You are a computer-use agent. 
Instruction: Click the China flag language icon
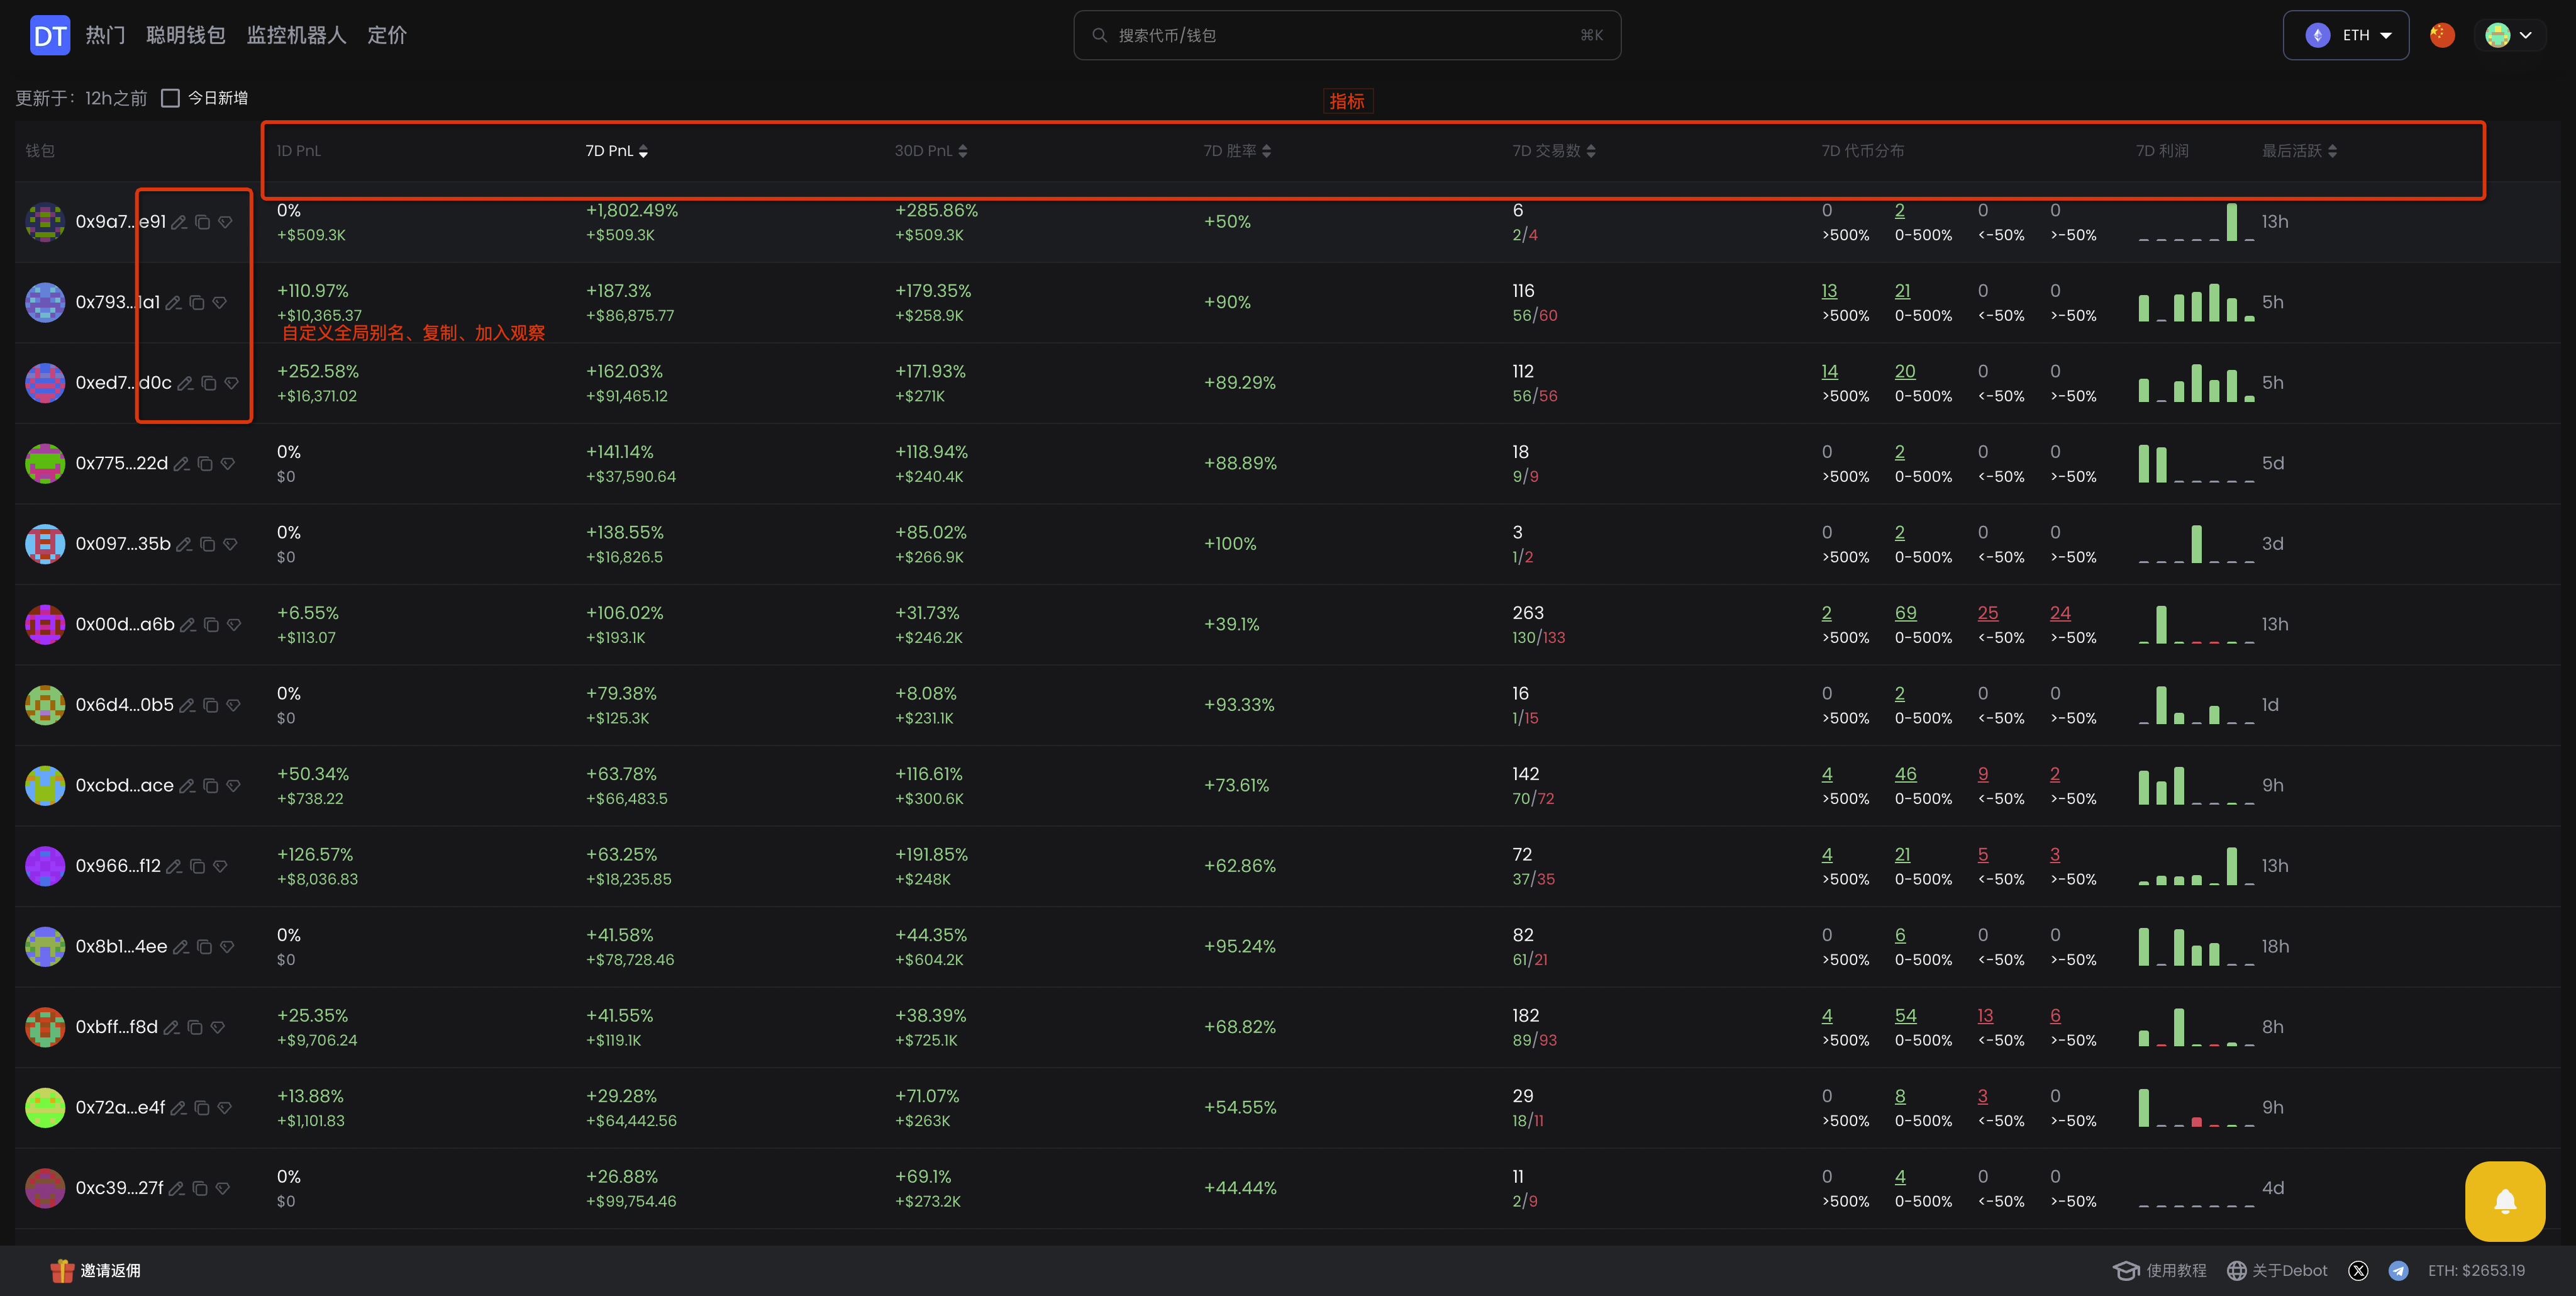[2442, 36]
